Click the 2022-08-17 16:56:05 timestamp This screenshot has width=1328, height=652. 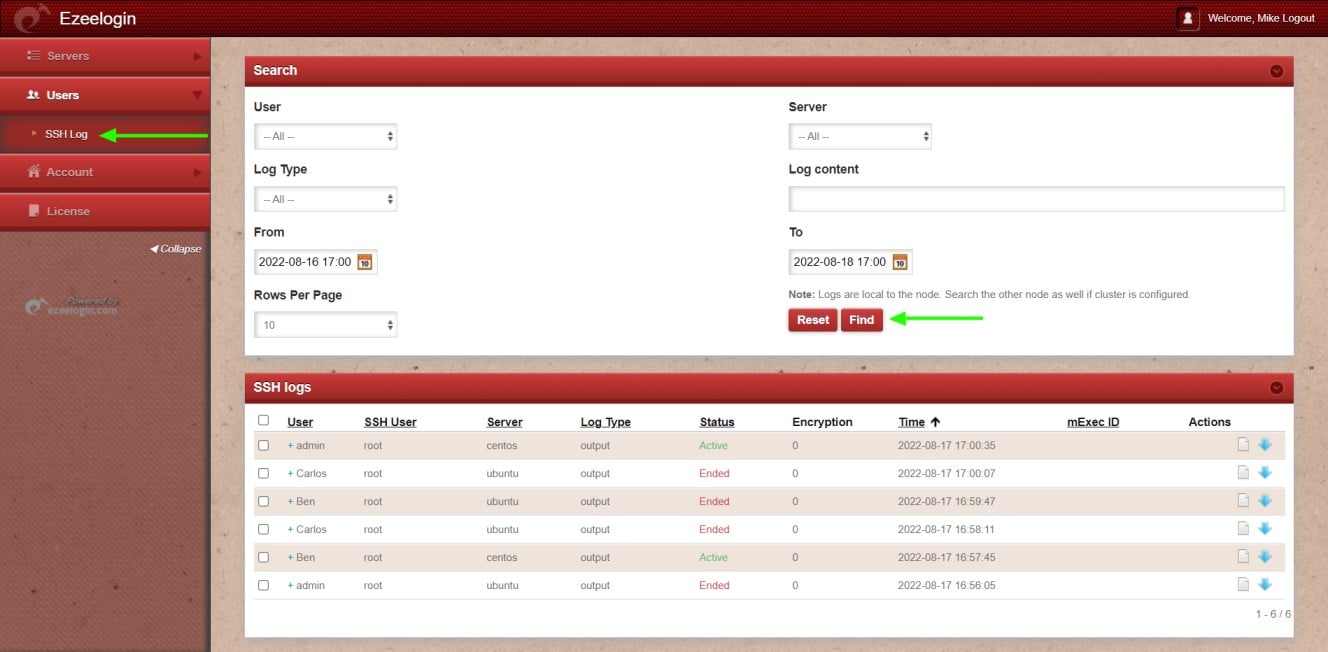point(947,586)
